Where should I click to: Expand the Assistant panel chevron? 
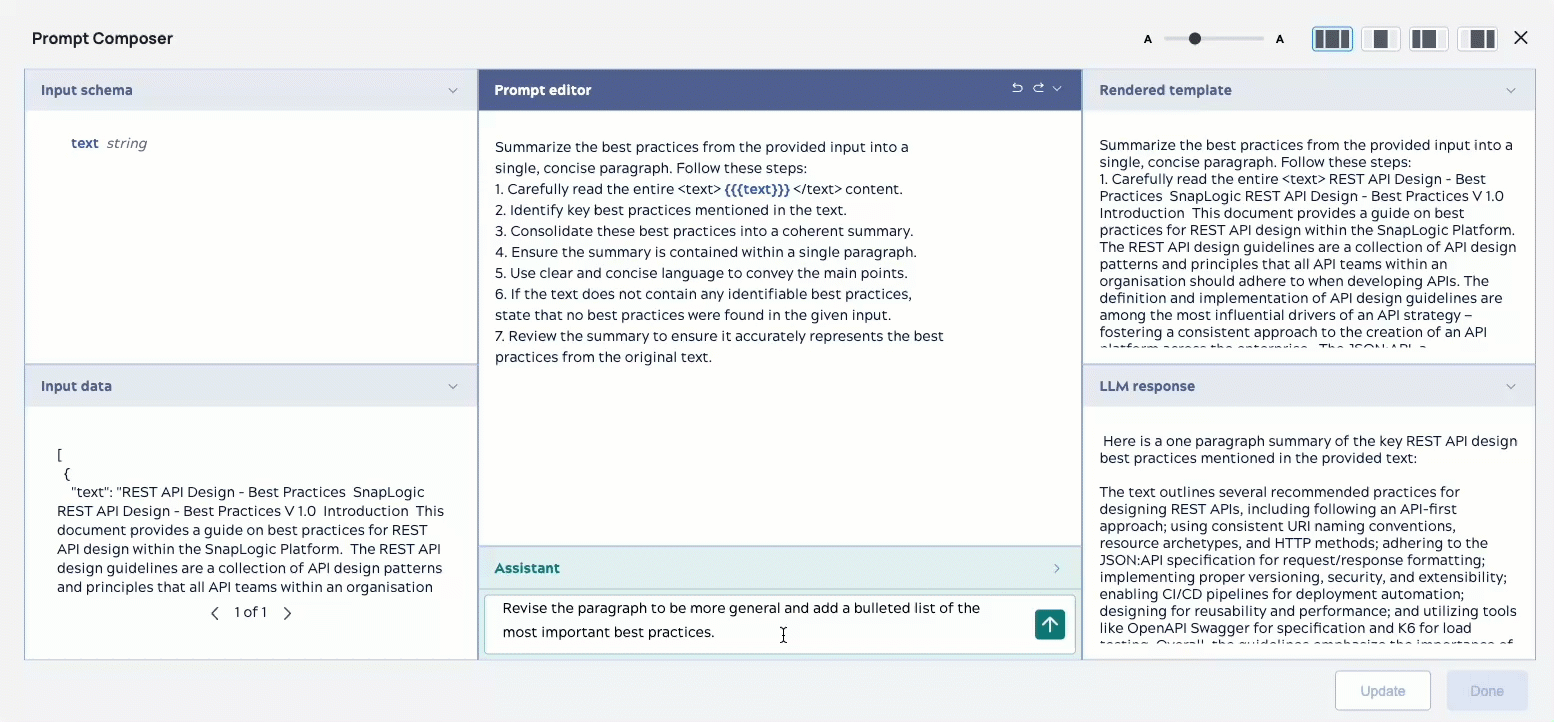click(x=1057, y=568)
